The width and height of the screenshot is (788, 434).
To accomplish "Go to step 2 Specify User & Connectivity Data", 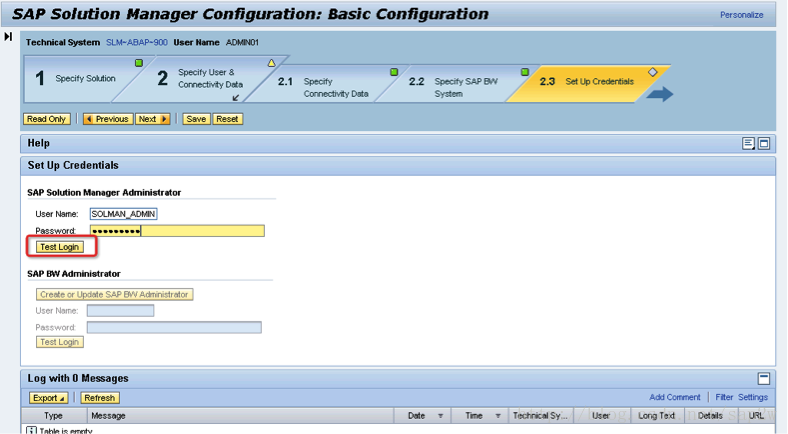I will point(210,78).
